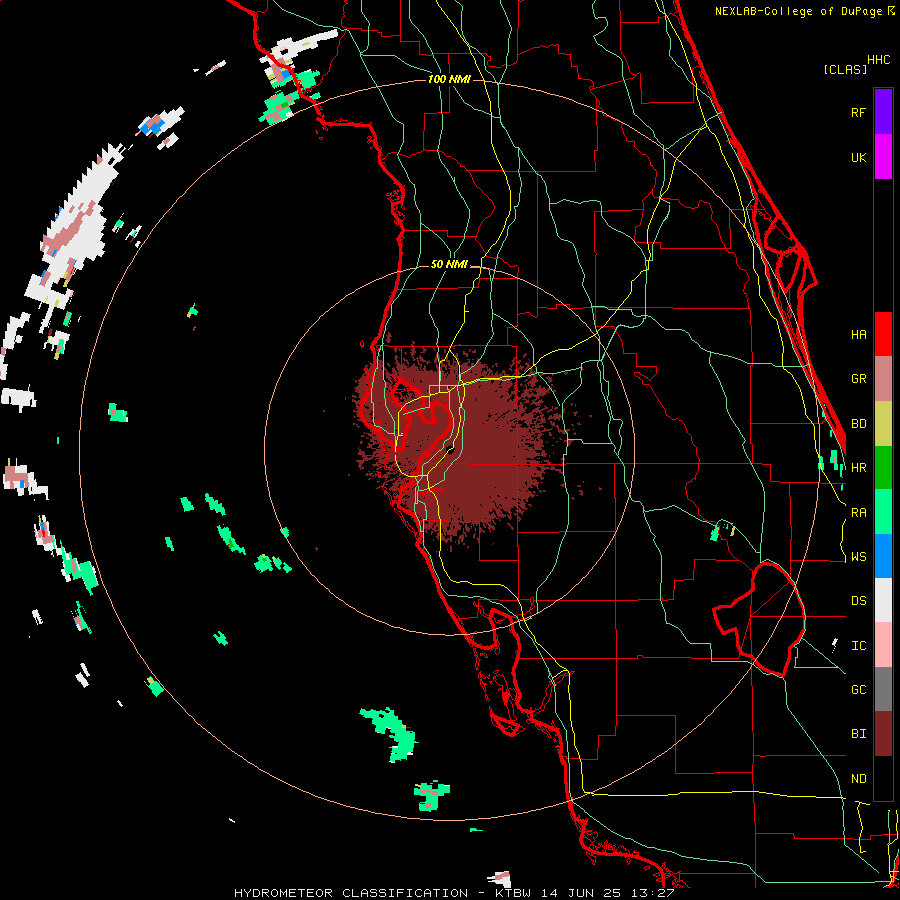
Task: Click the NEXLAB-College of DuPage text
Action: pyautogui.click(x=800, y=11)
